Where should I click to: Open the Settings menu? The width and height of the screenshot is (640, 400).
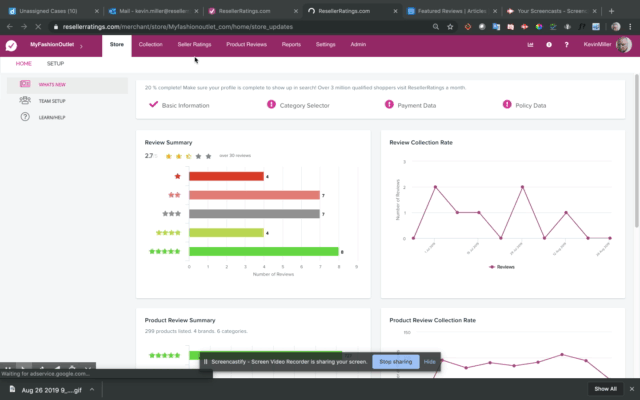[325, 44]
